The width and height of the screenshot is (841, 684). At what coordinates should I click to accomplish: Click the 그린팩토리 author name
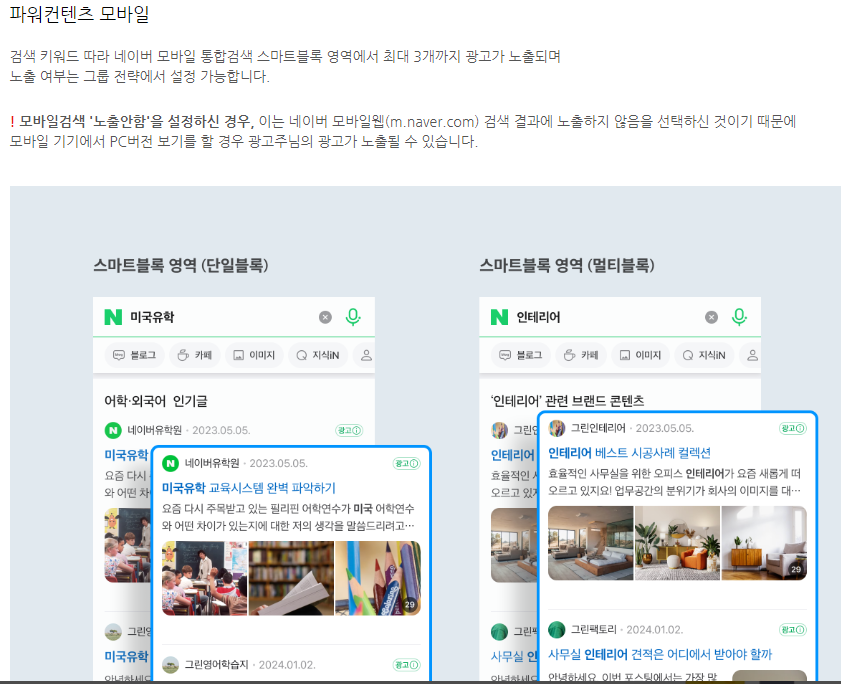click(594, 629)
